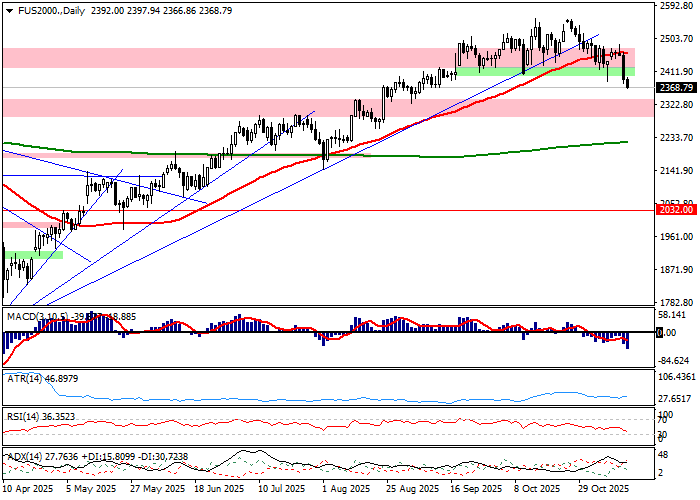
Task: Select the pink zone just above 2322.80
Action: 320,107
